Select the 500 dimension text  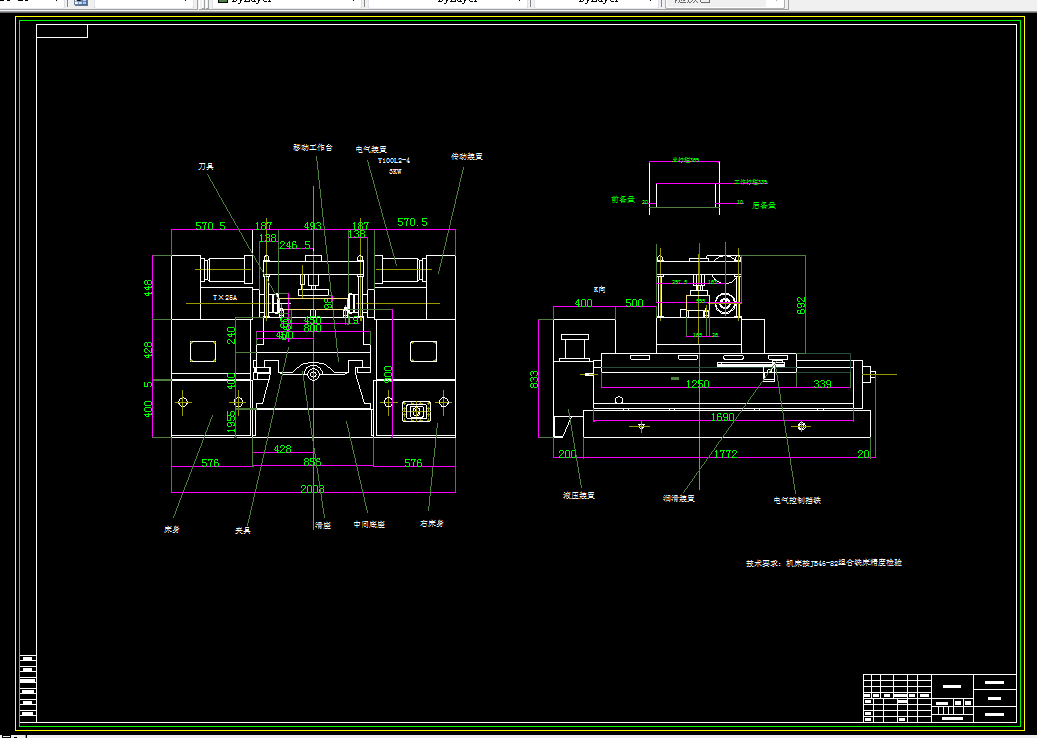tap(634, 304)
